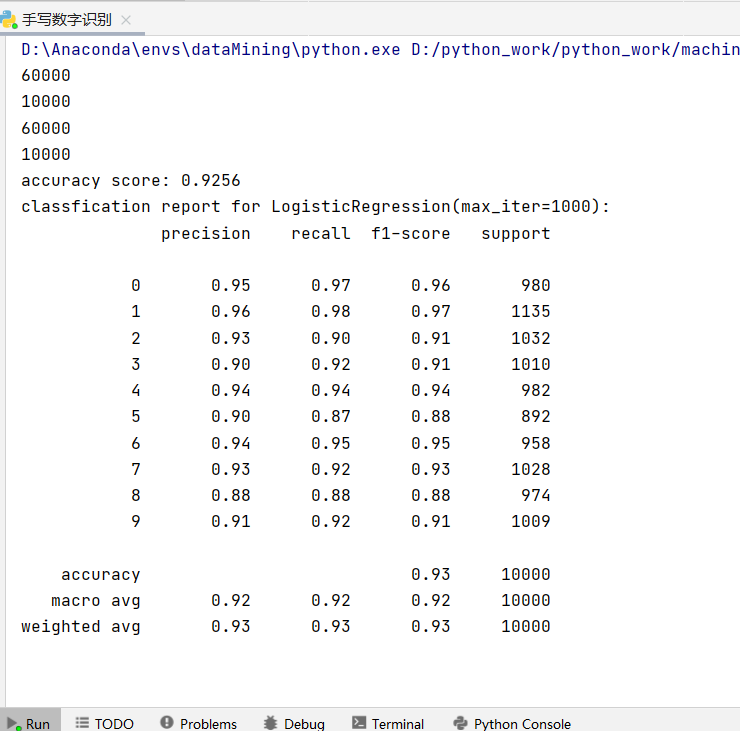Click the Run play icon

click(x=13, y=723)
